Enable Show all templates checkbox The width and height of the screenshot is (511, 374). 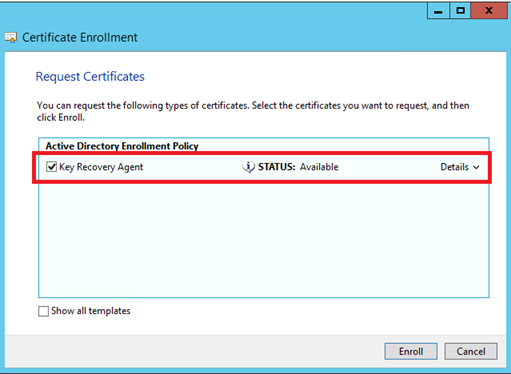click(x=43, y=311)
